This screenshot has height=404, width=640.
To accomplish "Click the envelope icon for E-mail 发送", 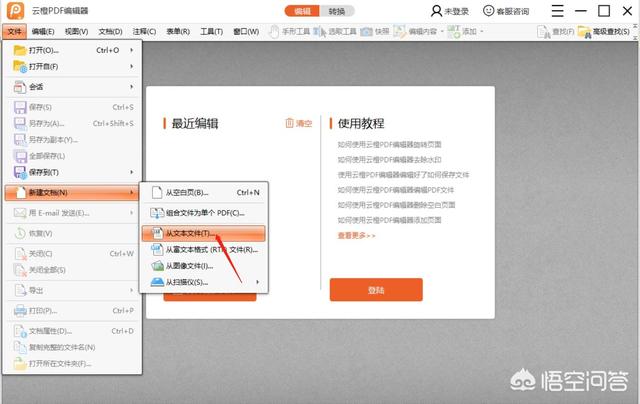I will (20, 213).
